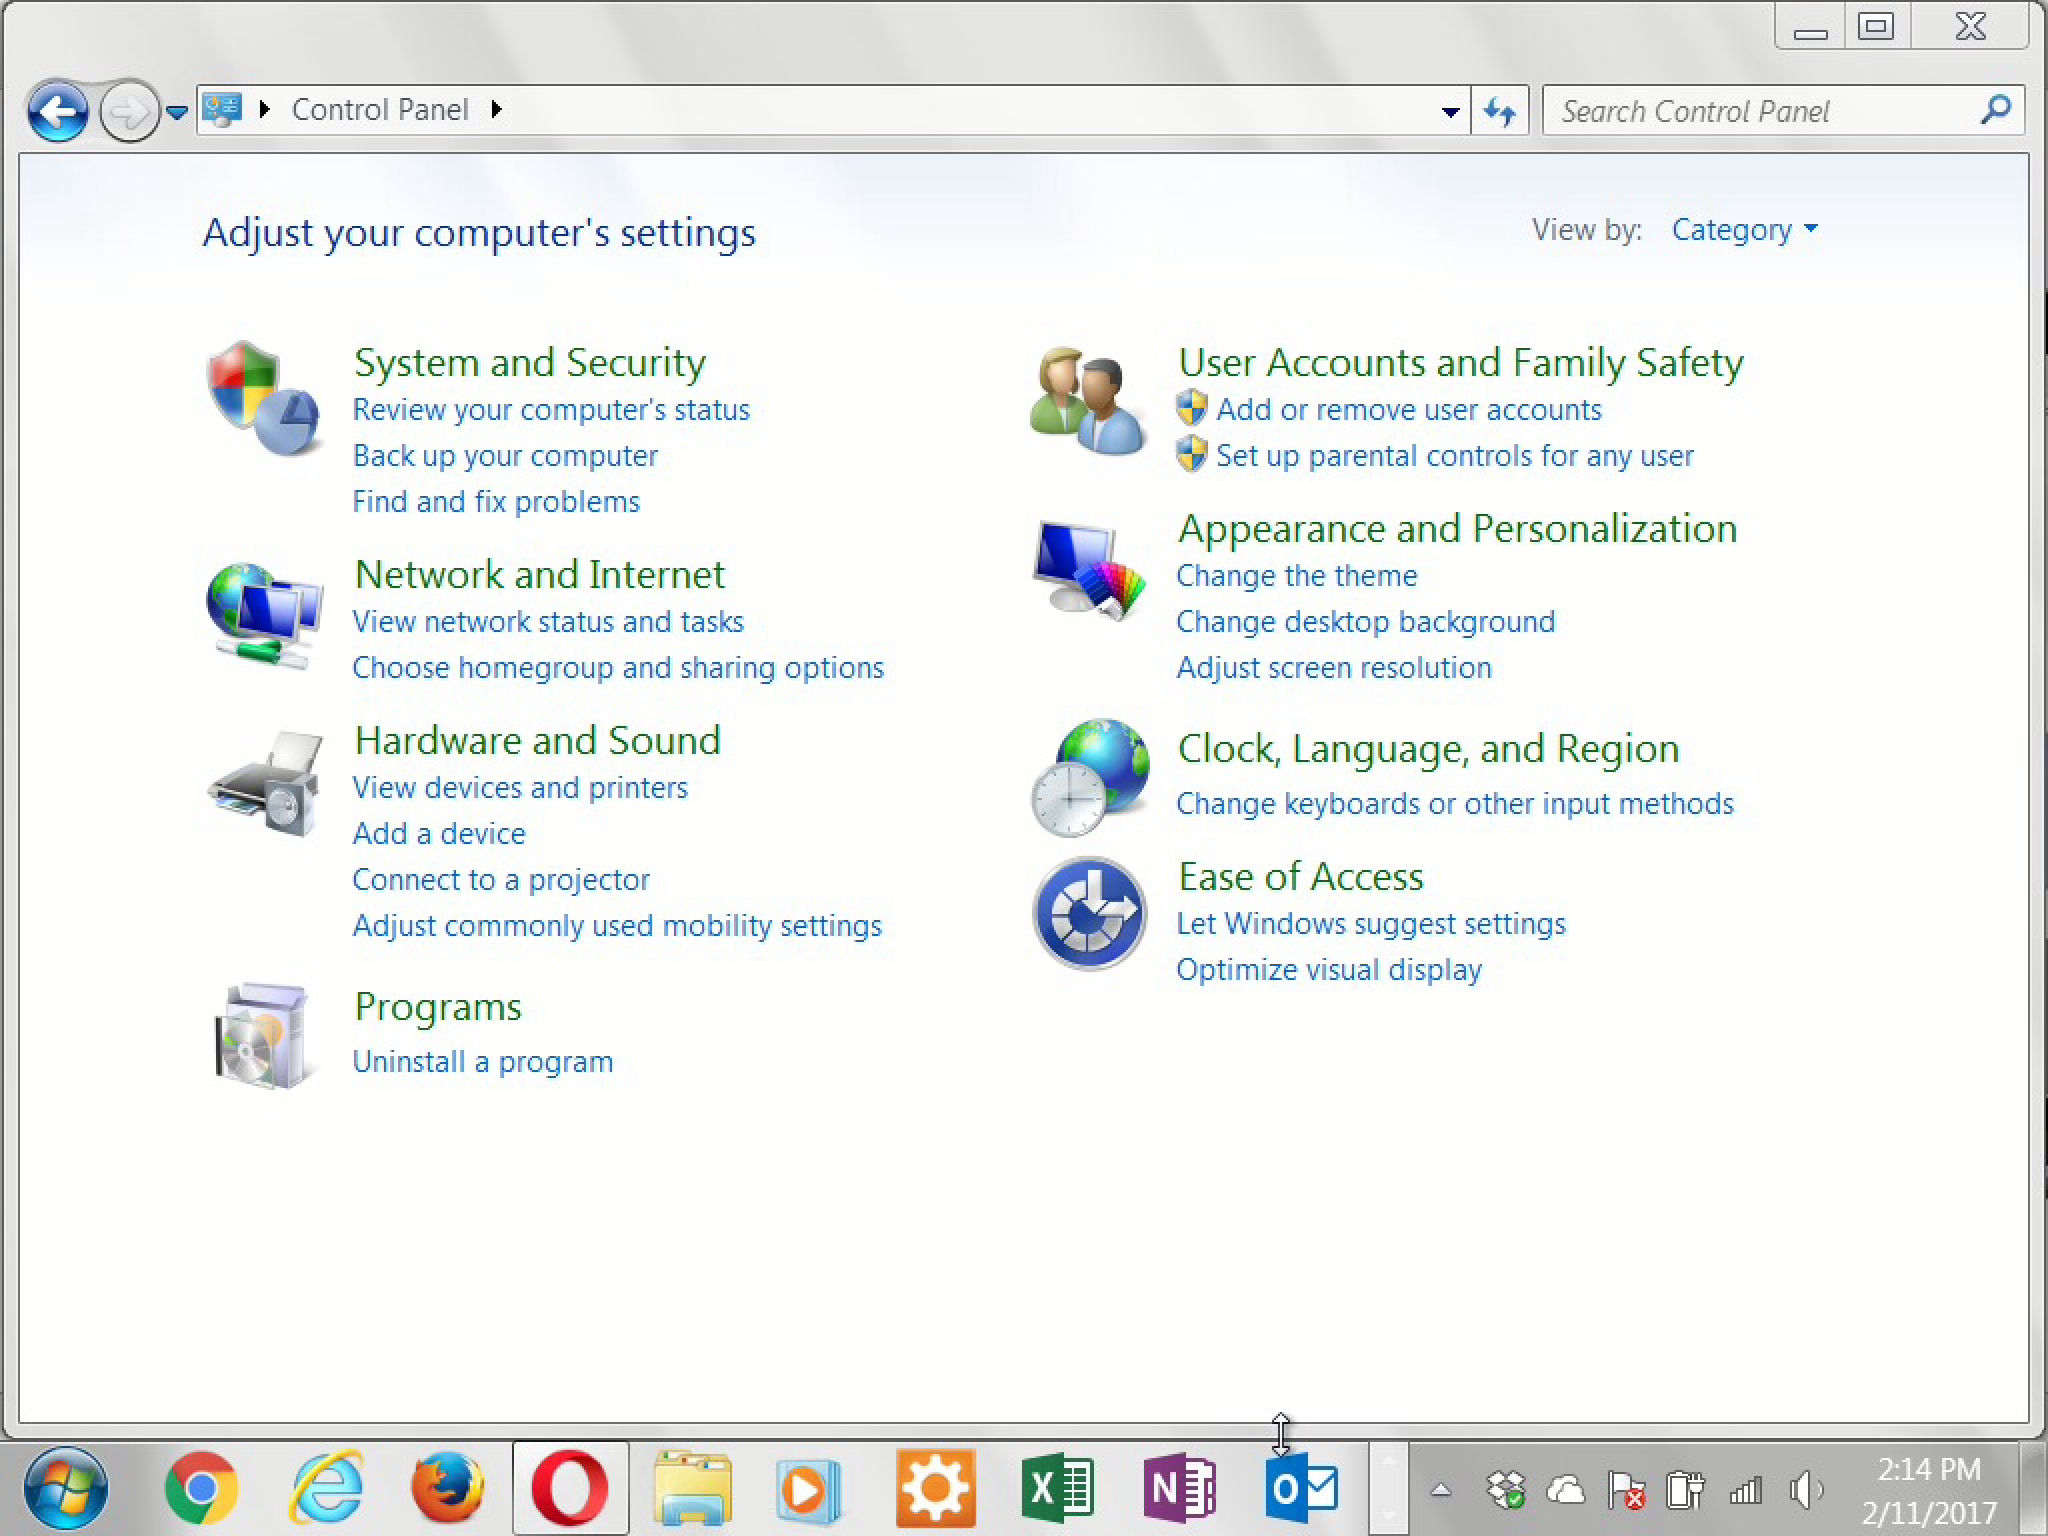Click Adjust screen resolution
Image resolution: width=2048 pixels, height=1536 pixels.
pyautogui.click(x=1334, y=668)
